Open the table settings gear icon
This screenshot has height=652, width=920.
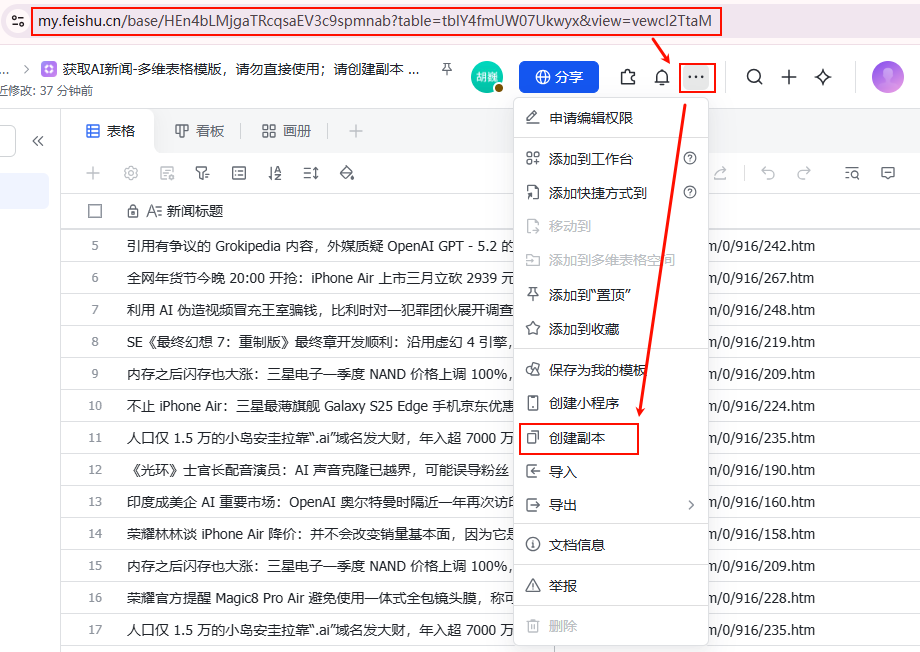(129, 173)
